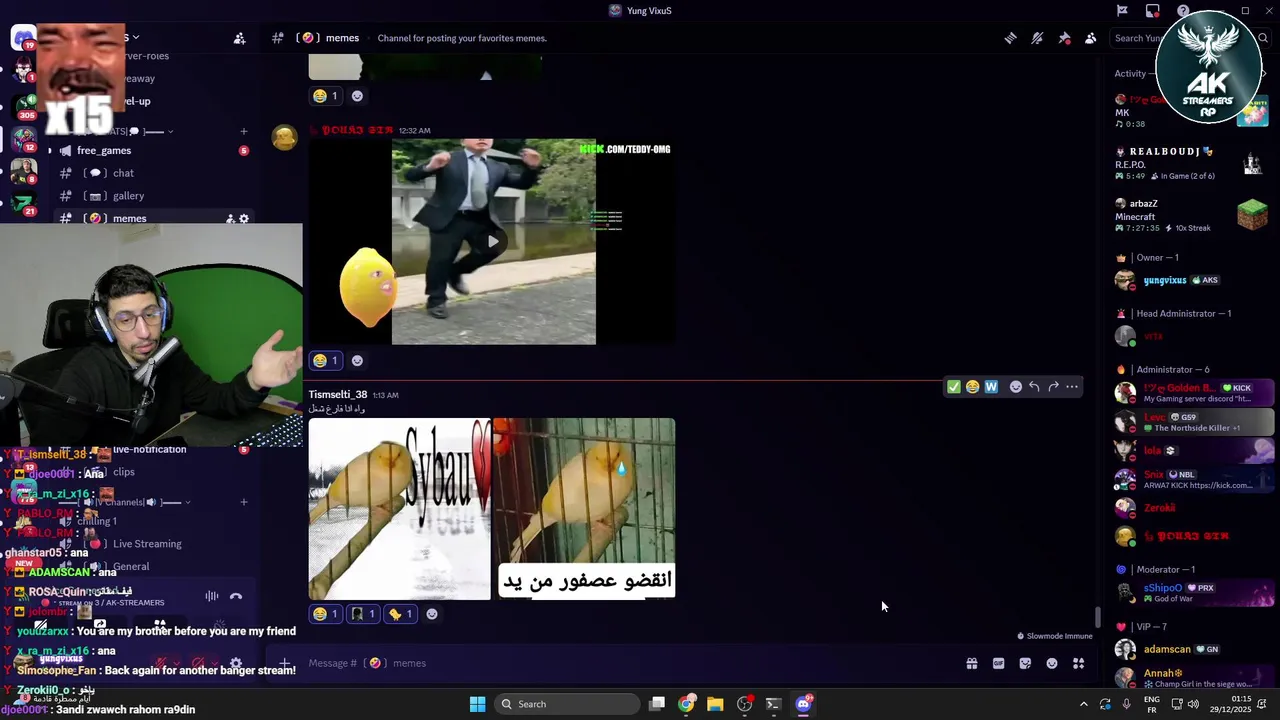
Task: Open the emoji picker in message bar
Action: tap(1052, 663)
